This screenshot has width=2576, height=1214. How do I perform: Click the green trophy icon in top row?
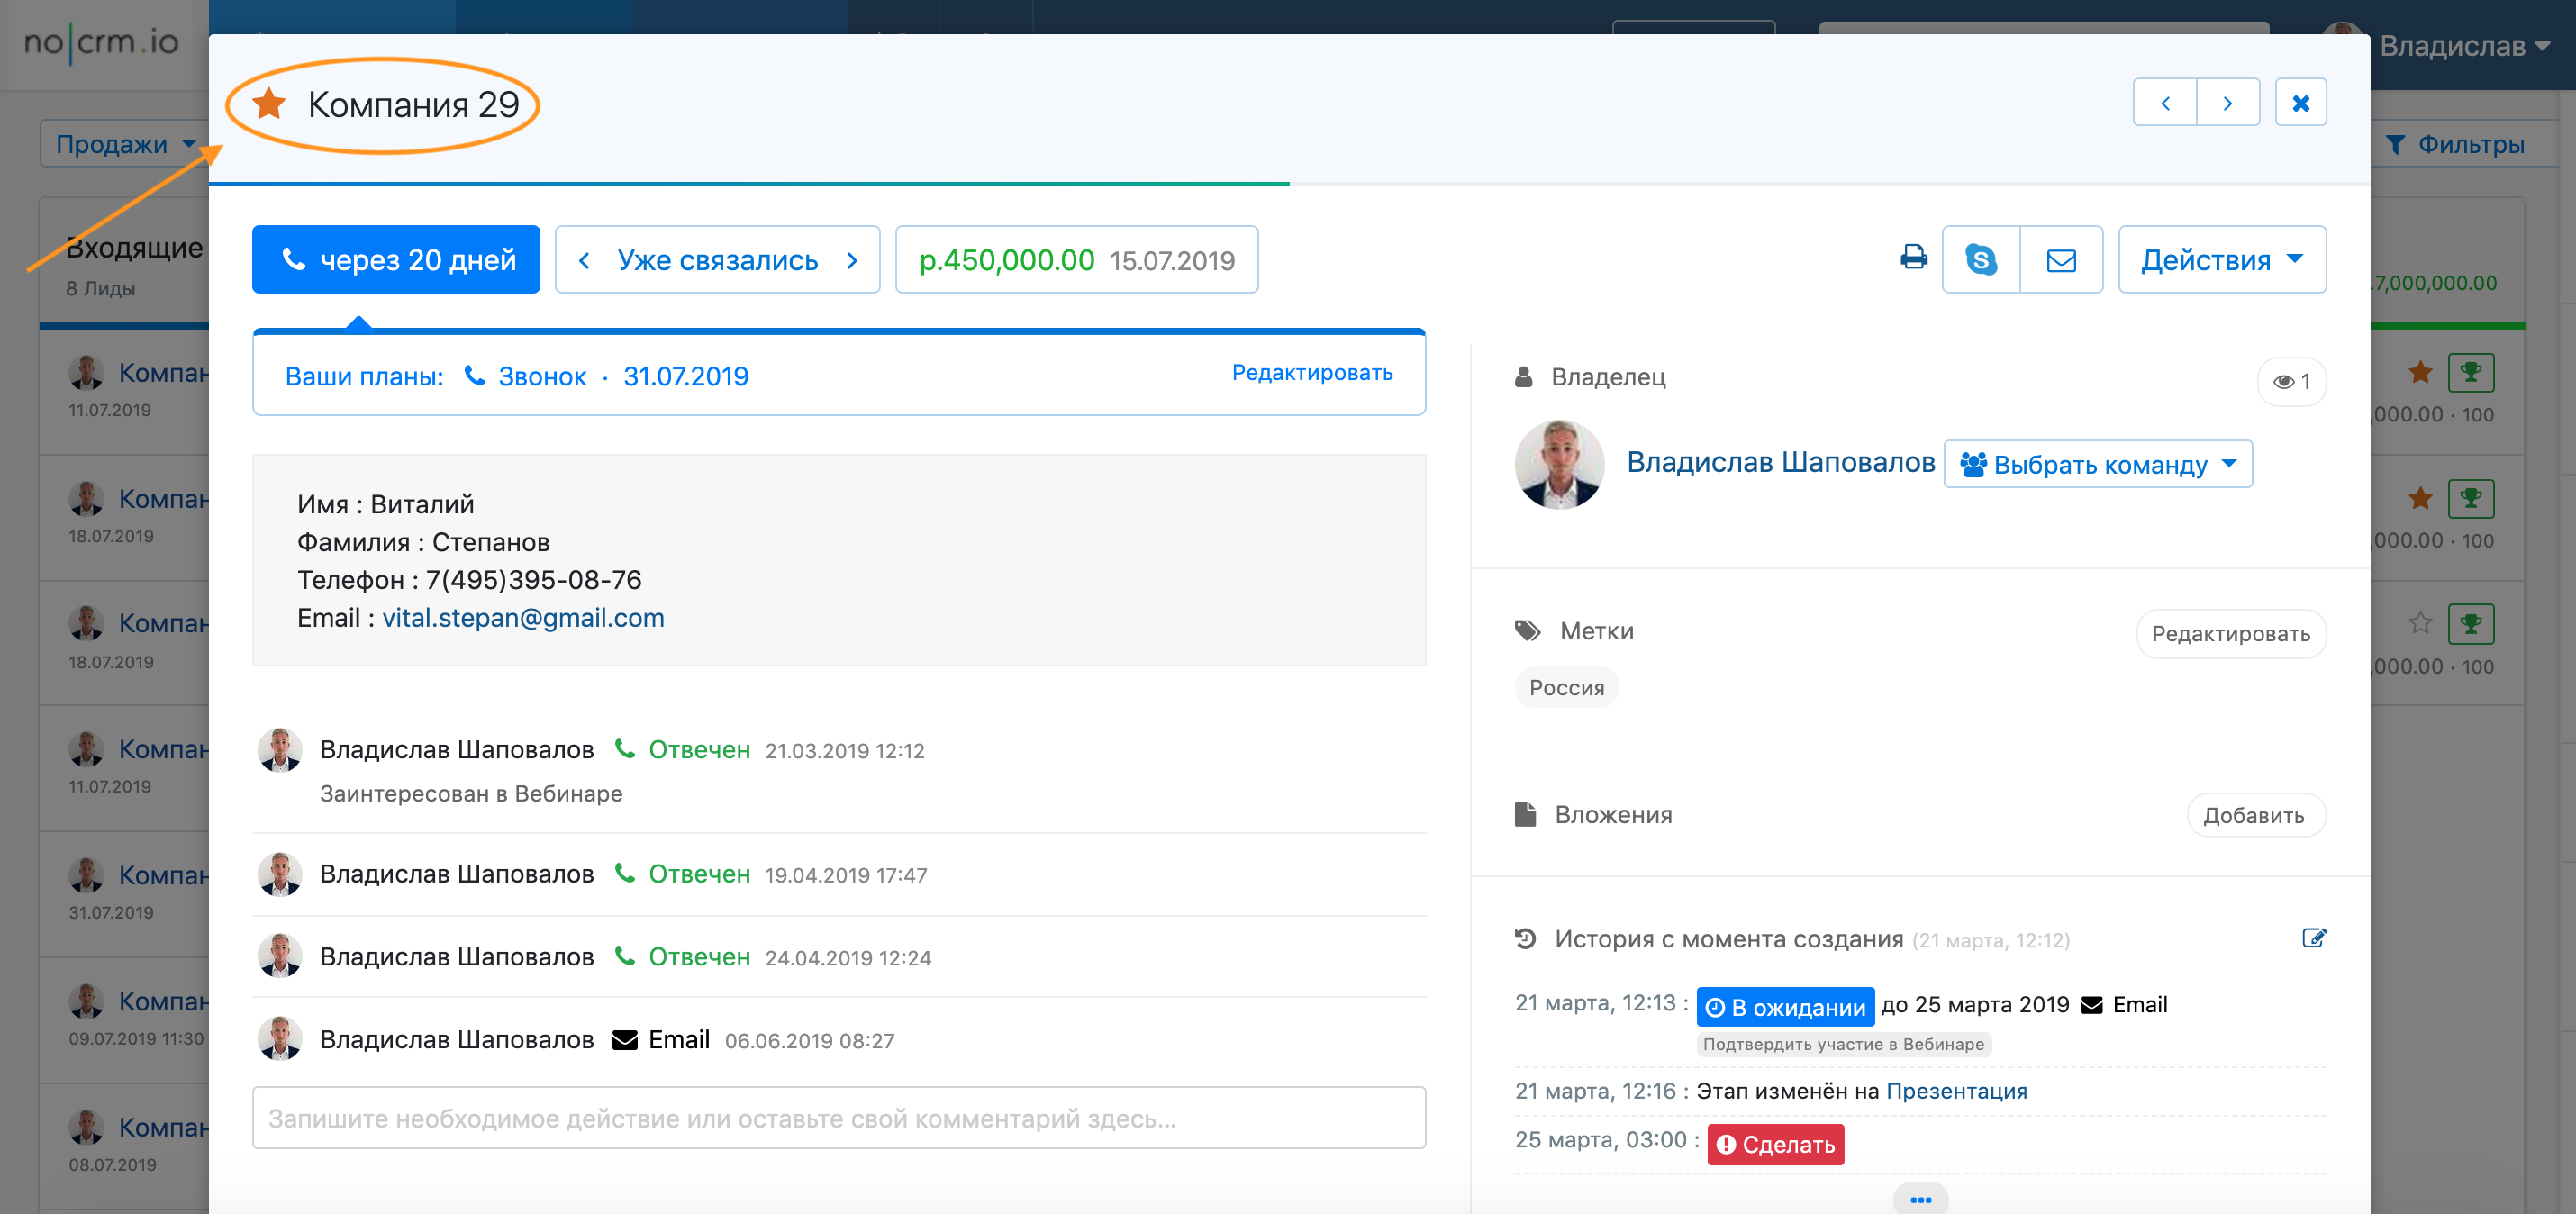(2470, 373)
